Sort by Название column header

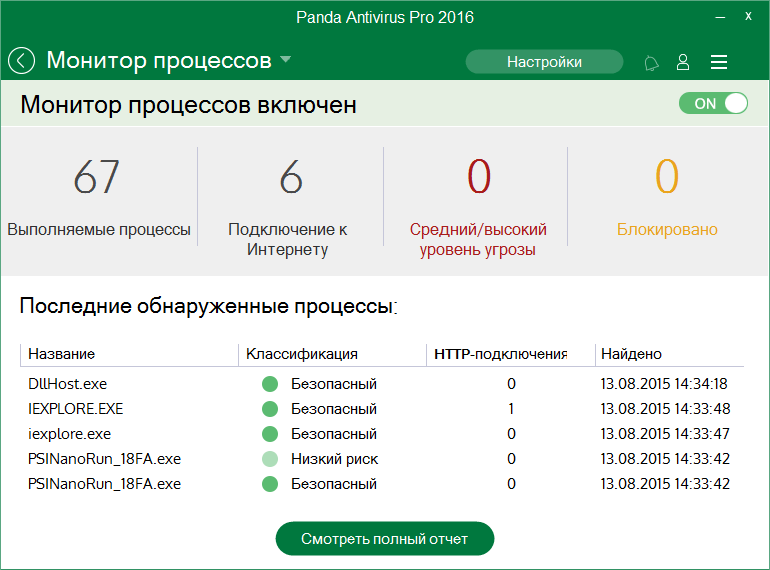click(61, 354)
